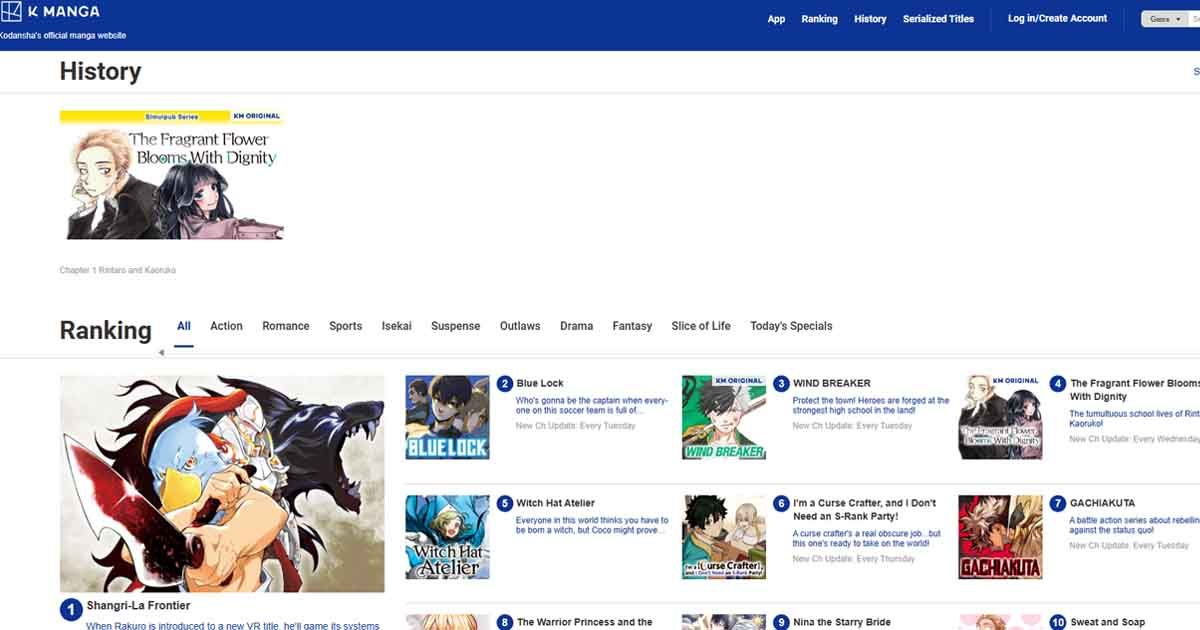Click the rank 7 badge beside GACHIAKUTA
This screenshot has height=630, width=1200.
point(1058,503)
